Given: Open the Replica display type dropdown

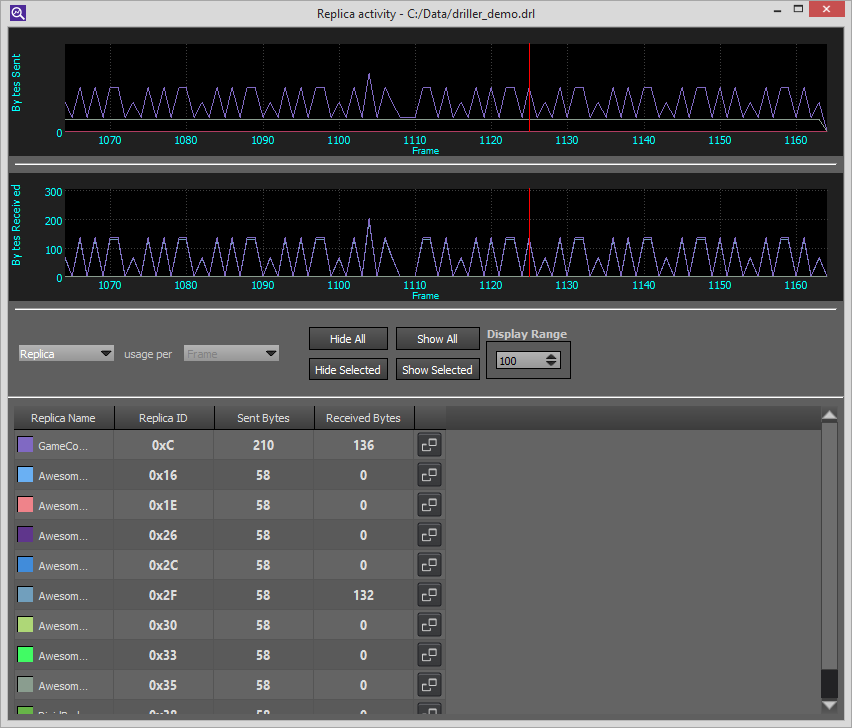Looking at the screenshot, I should [66, 354].
